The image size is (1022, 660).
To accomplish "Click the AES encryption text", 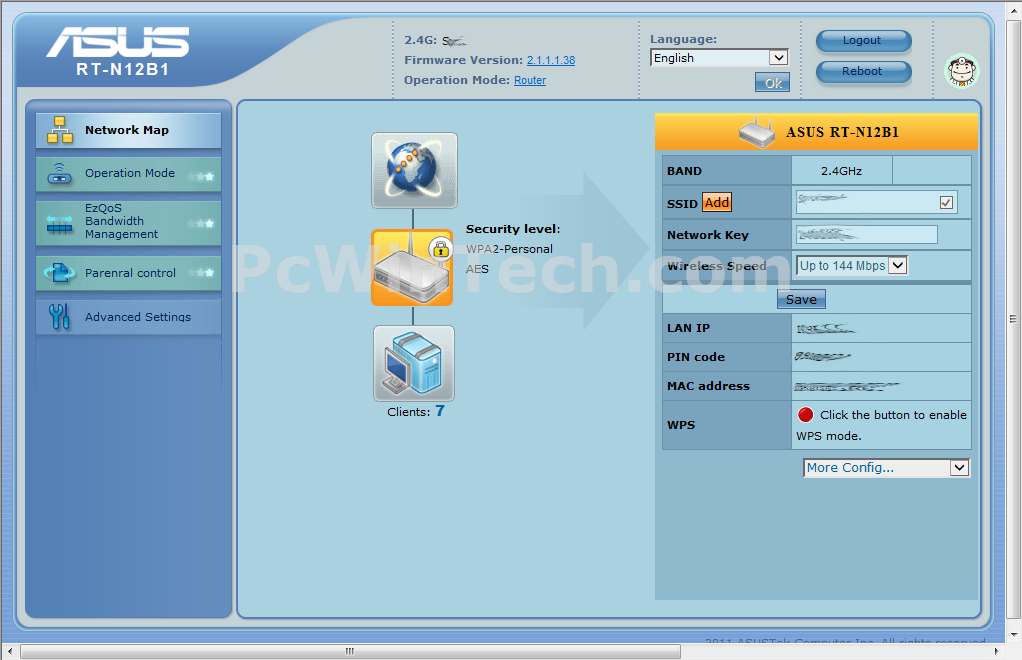I will pyautogui.click(x=477, y=269).
